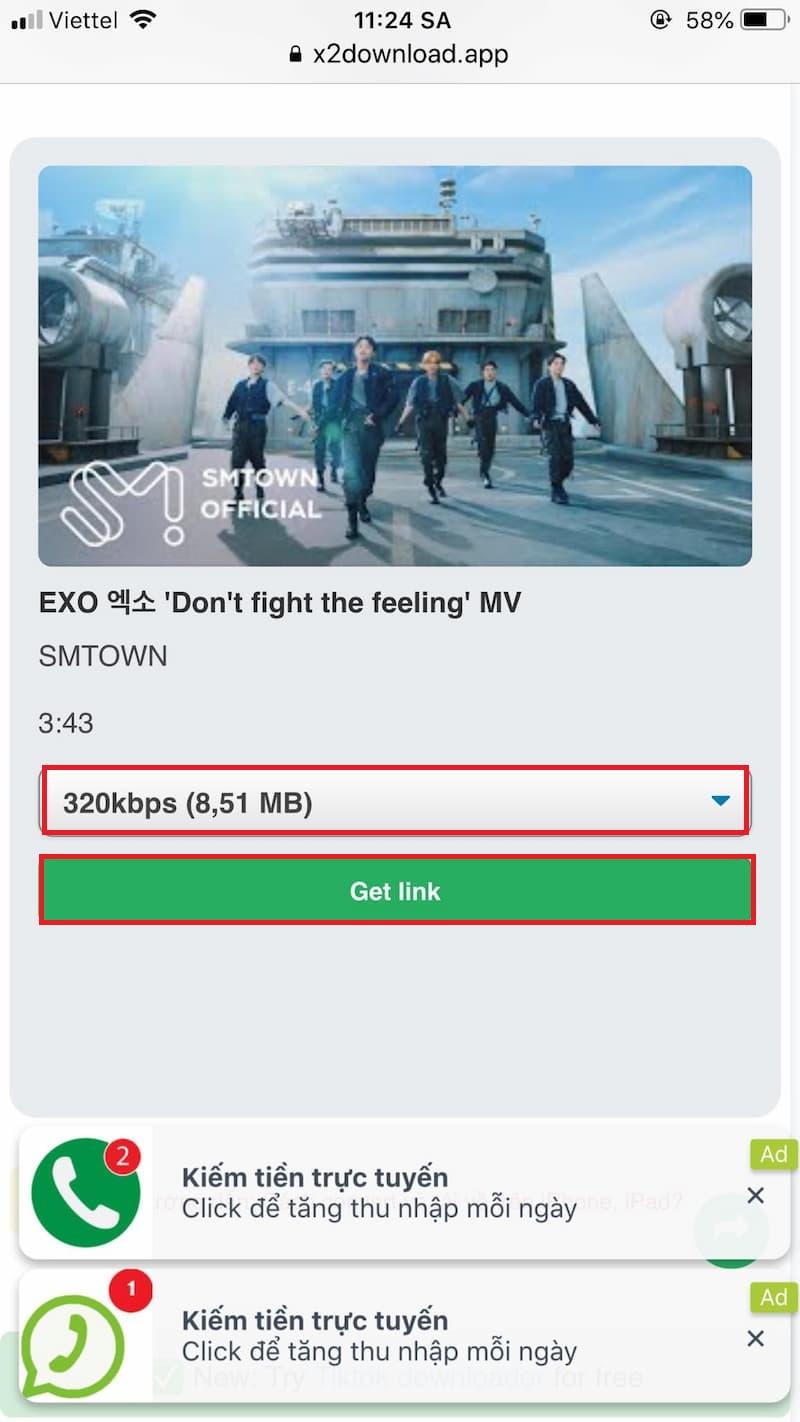800x1422 pixels.
Task: Open the Kiếm tiền trực tuyến text in the WhatsApp ad
Action: point(314,1320)
